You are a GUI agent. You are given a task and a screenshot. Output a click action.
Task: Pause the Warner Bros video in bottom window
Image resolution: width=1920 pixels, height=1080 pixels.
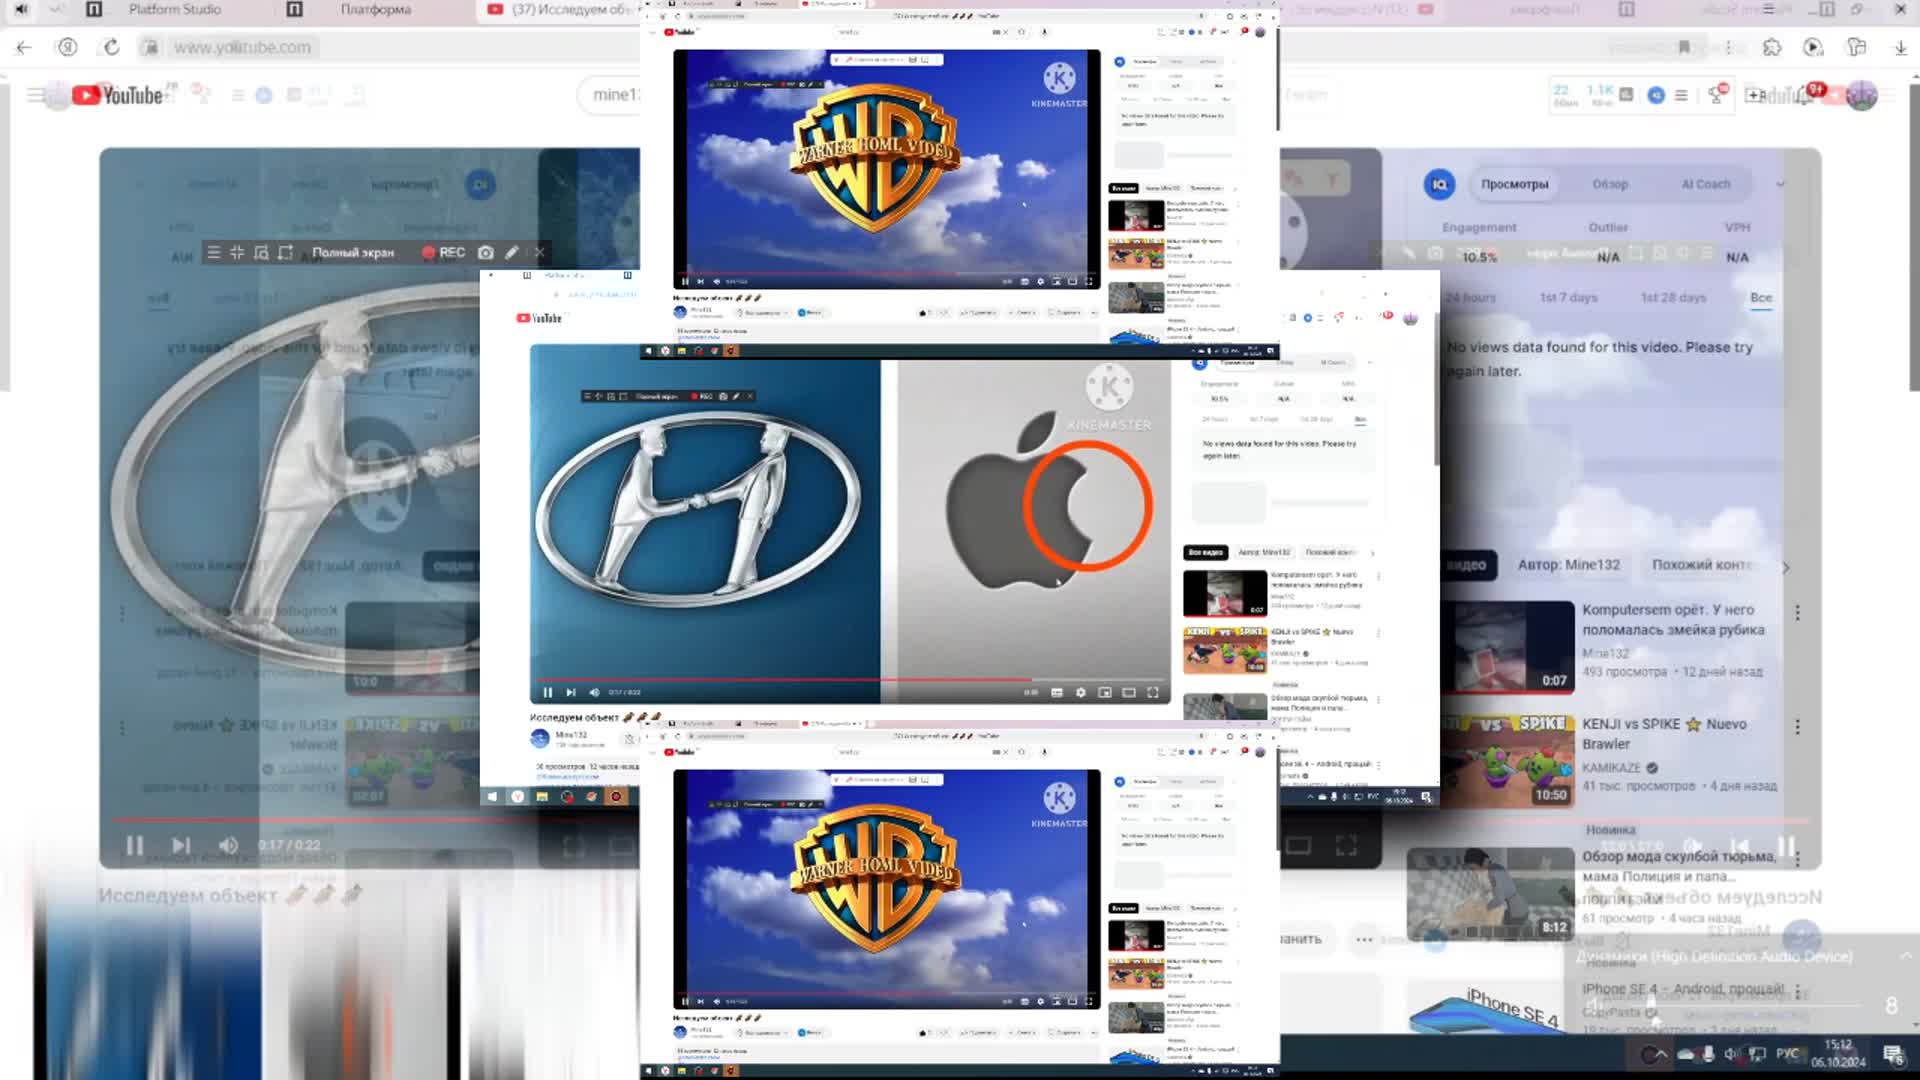[x=685, y=1001]
